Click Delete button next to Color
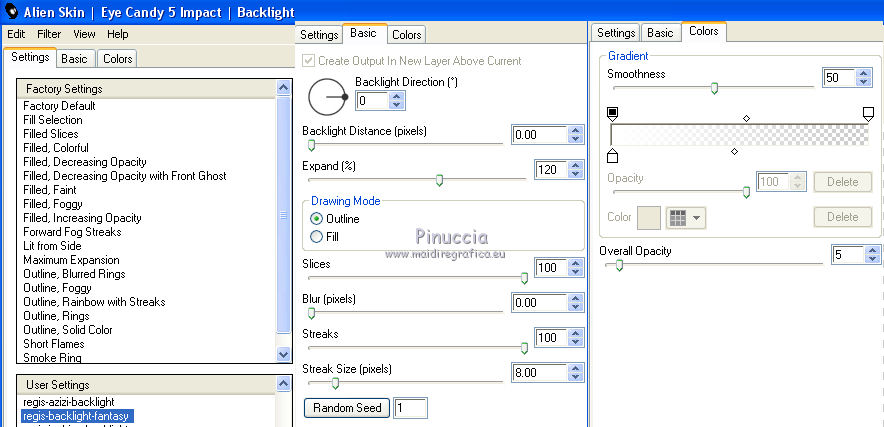Screen dimensions: 884x427 842,217
